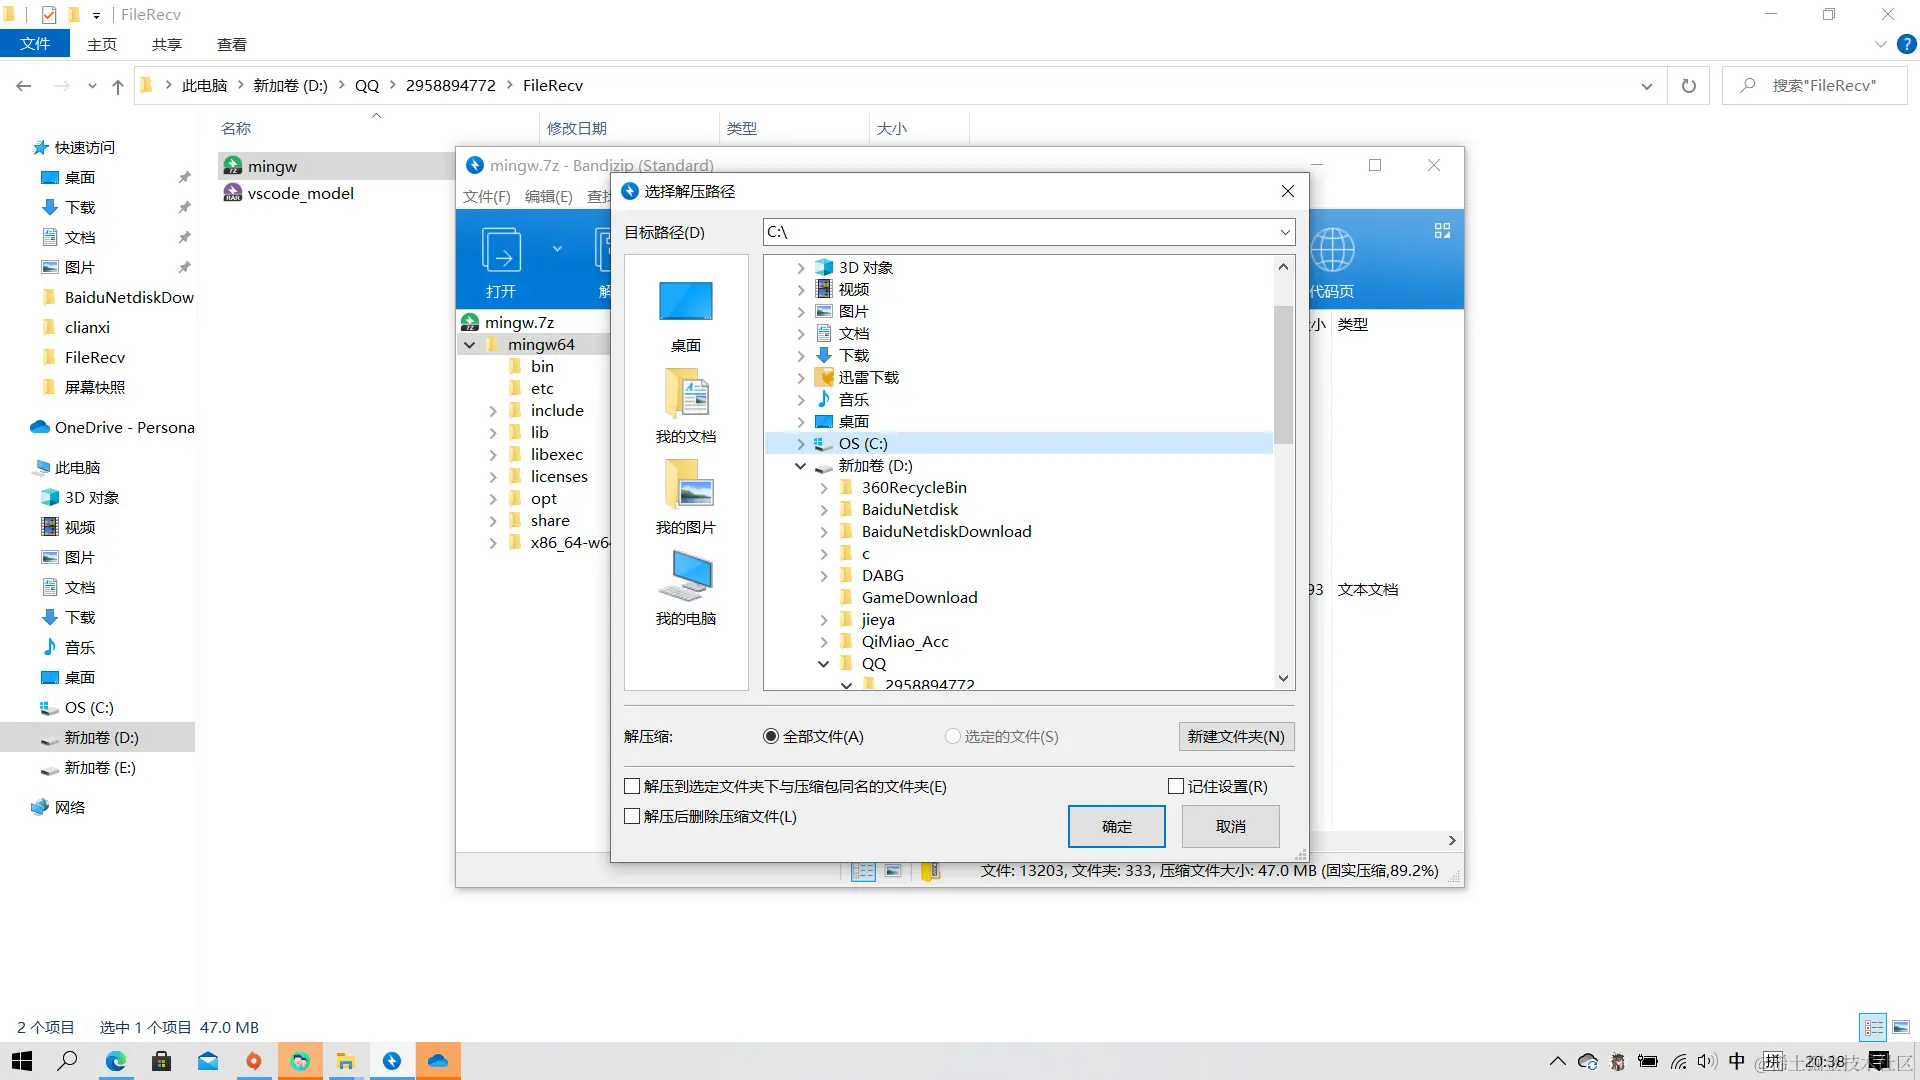Screen dimensions: 1920x1080
Task: Open Microsoft Edge from the taskbar
Action: pos(116,1061)
